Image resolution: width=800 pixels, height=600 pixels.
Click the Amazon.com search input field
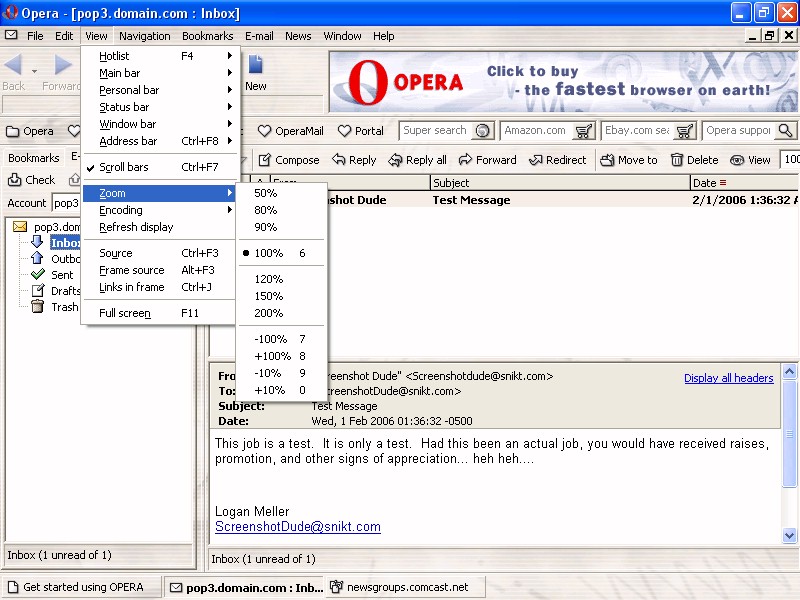click(537, 131)
